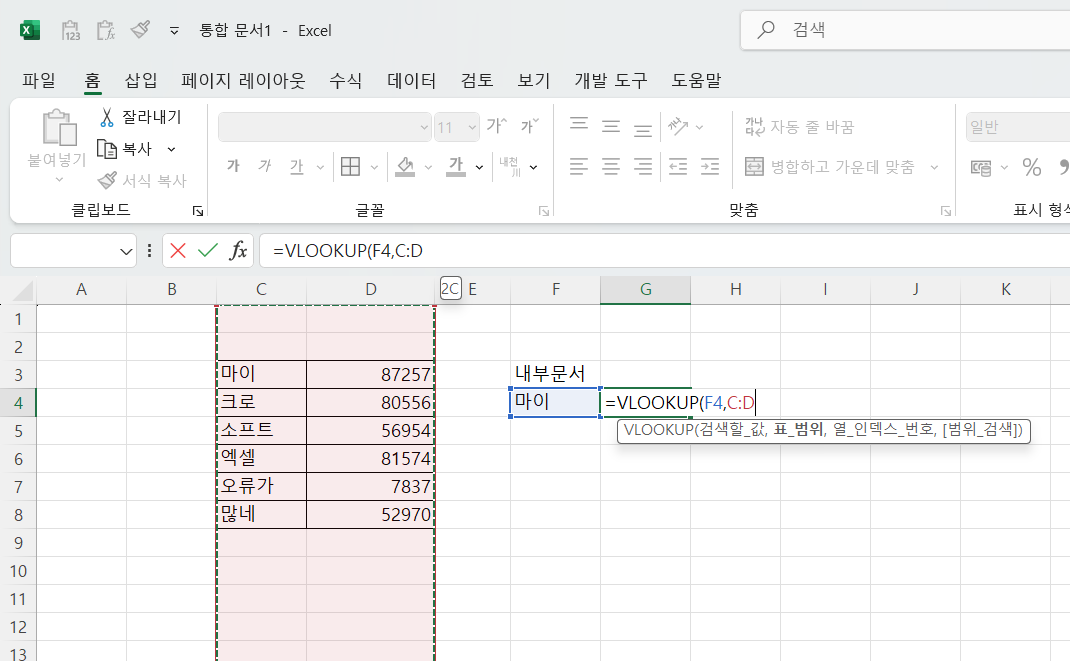Click the insert function fx icon

[x=238, y=251]
